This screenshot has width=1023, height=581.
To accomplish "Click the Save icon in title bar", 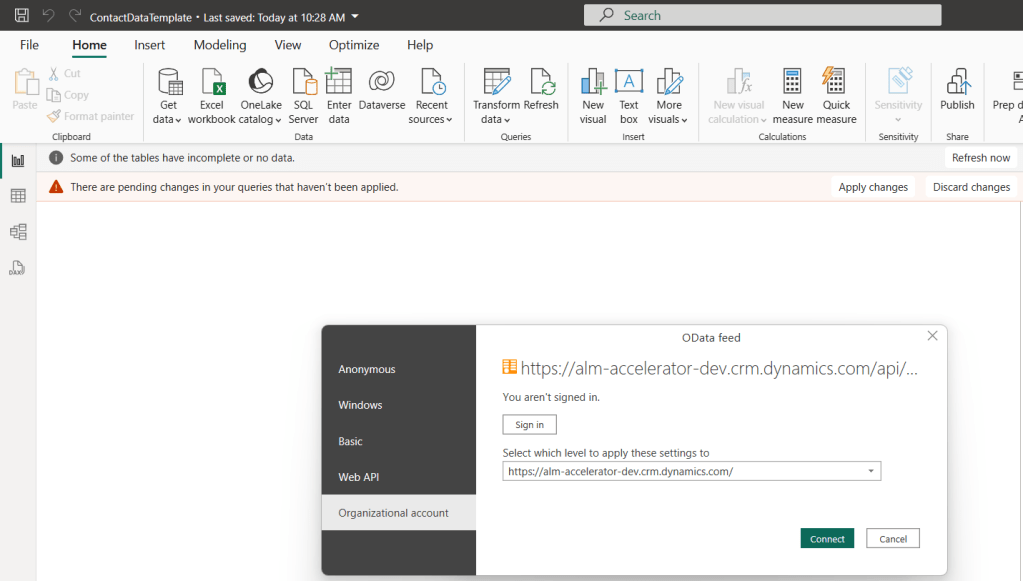I will point(21,16).
